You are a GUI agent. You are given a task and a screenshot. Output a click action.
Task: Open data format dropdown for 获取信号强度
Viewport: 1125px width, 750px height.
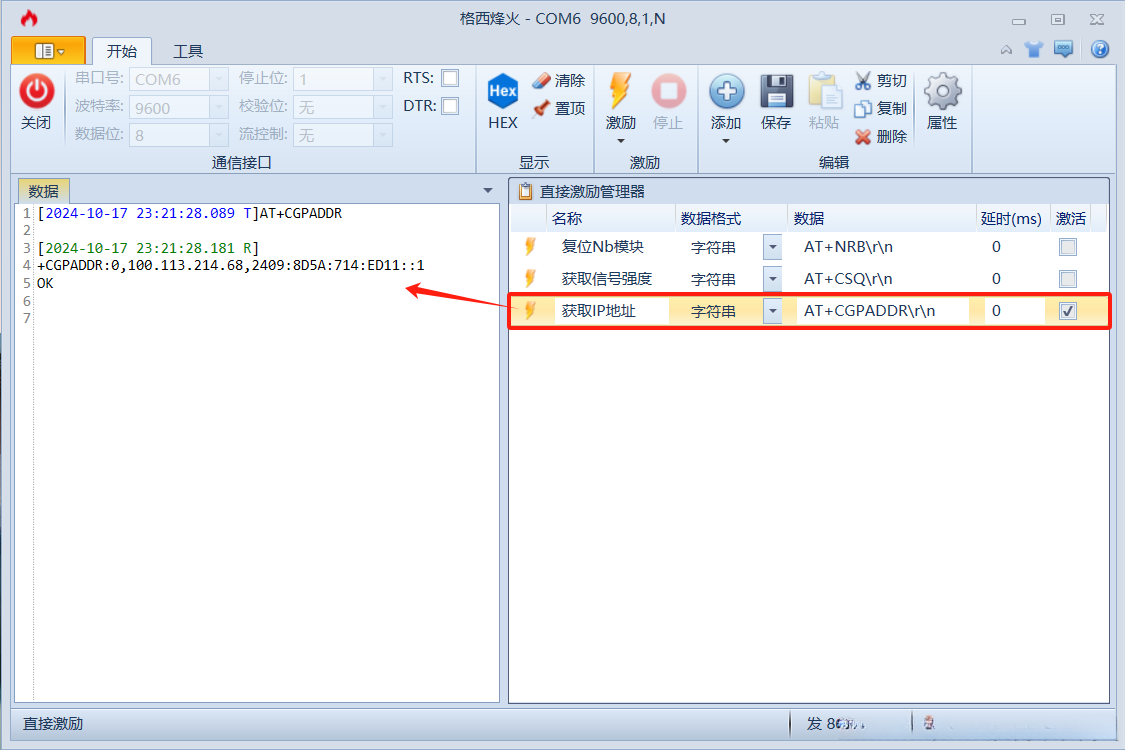click(773, 278)
